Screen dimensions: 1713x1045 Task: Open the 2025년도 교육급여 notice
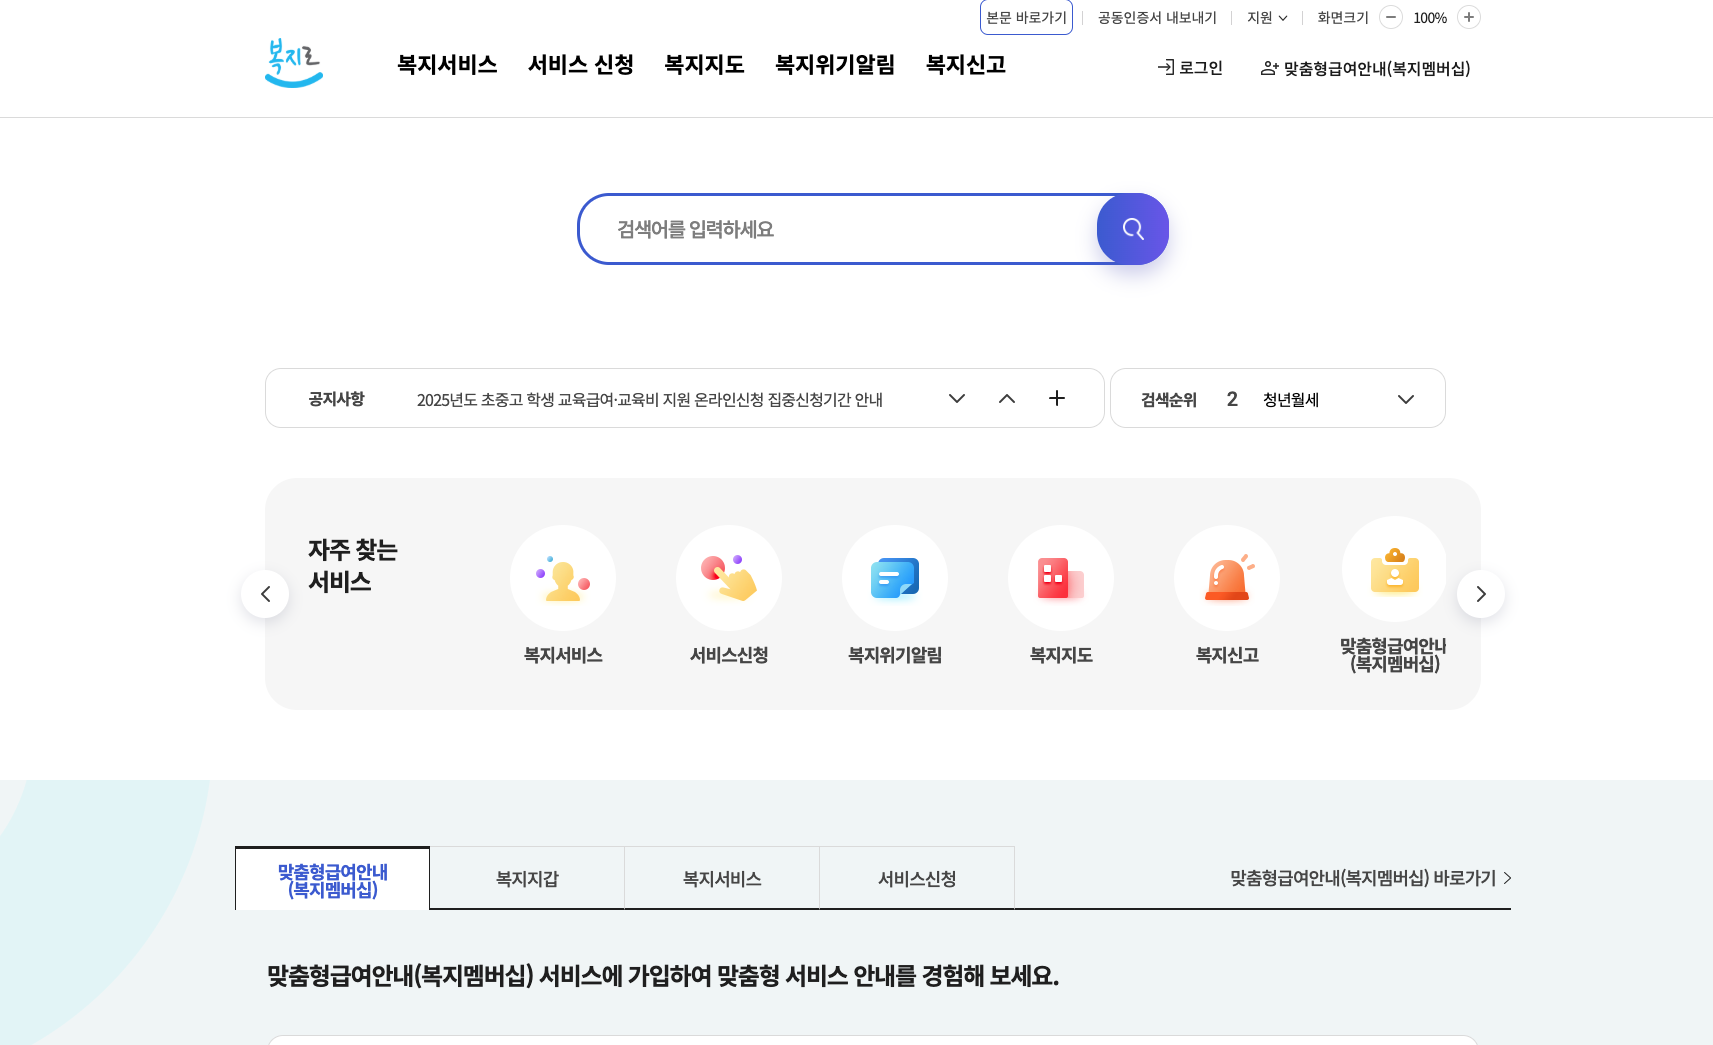pyautogui.click(x=649, y=399)
